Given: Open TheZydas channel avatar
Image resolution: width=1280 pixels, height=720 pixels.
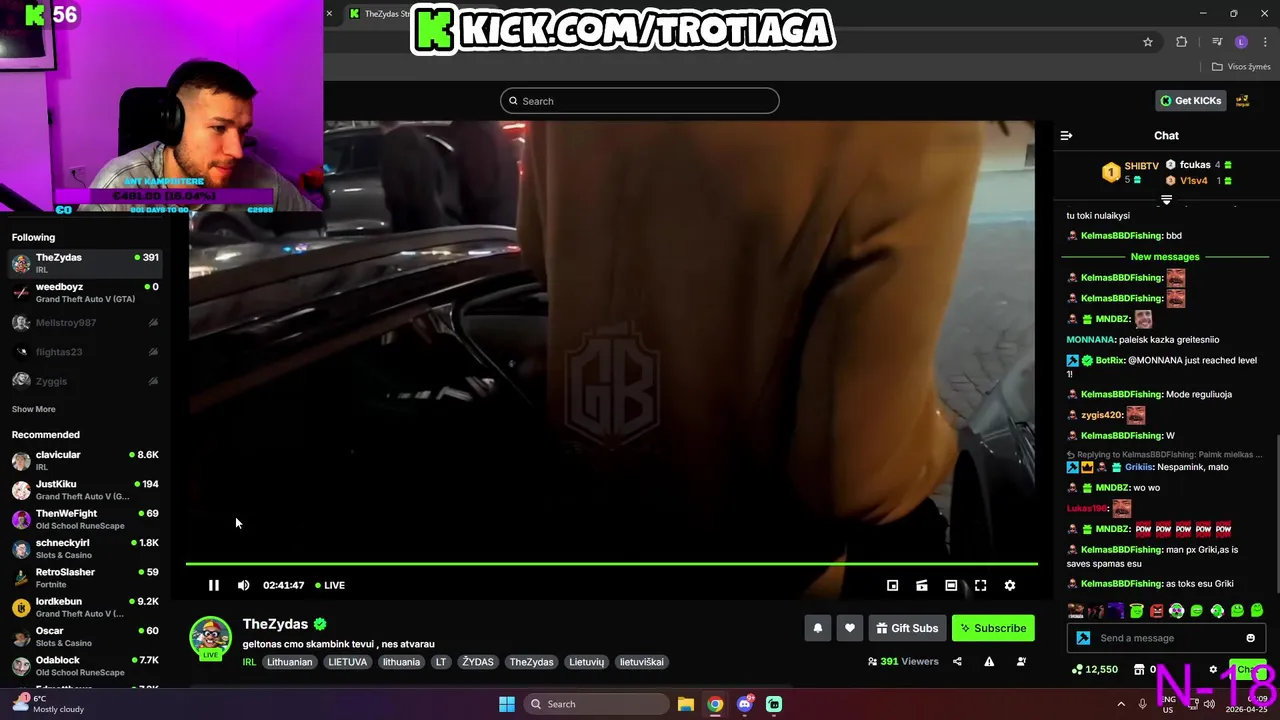Looking at the screenshot, I should pyautogui.click(x=210, y=638).
